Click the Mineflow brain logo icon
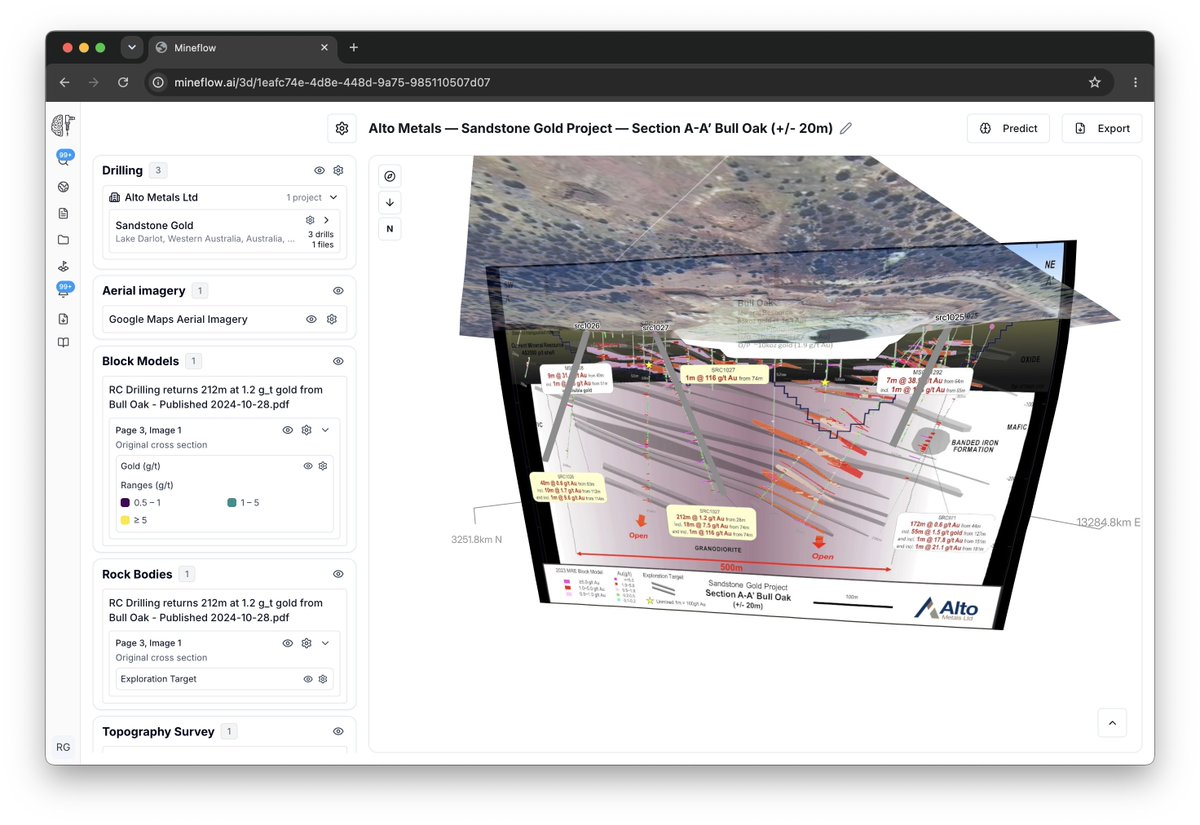The height and width of the screenshot is (825, 1200). 63,125
